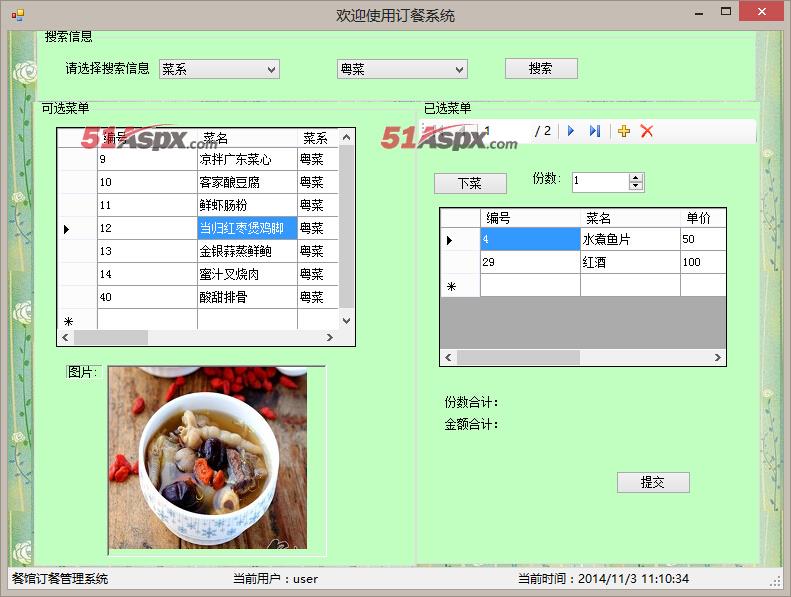Add new item with yellow plus icon
791x597 pixels.
[624, 131]
